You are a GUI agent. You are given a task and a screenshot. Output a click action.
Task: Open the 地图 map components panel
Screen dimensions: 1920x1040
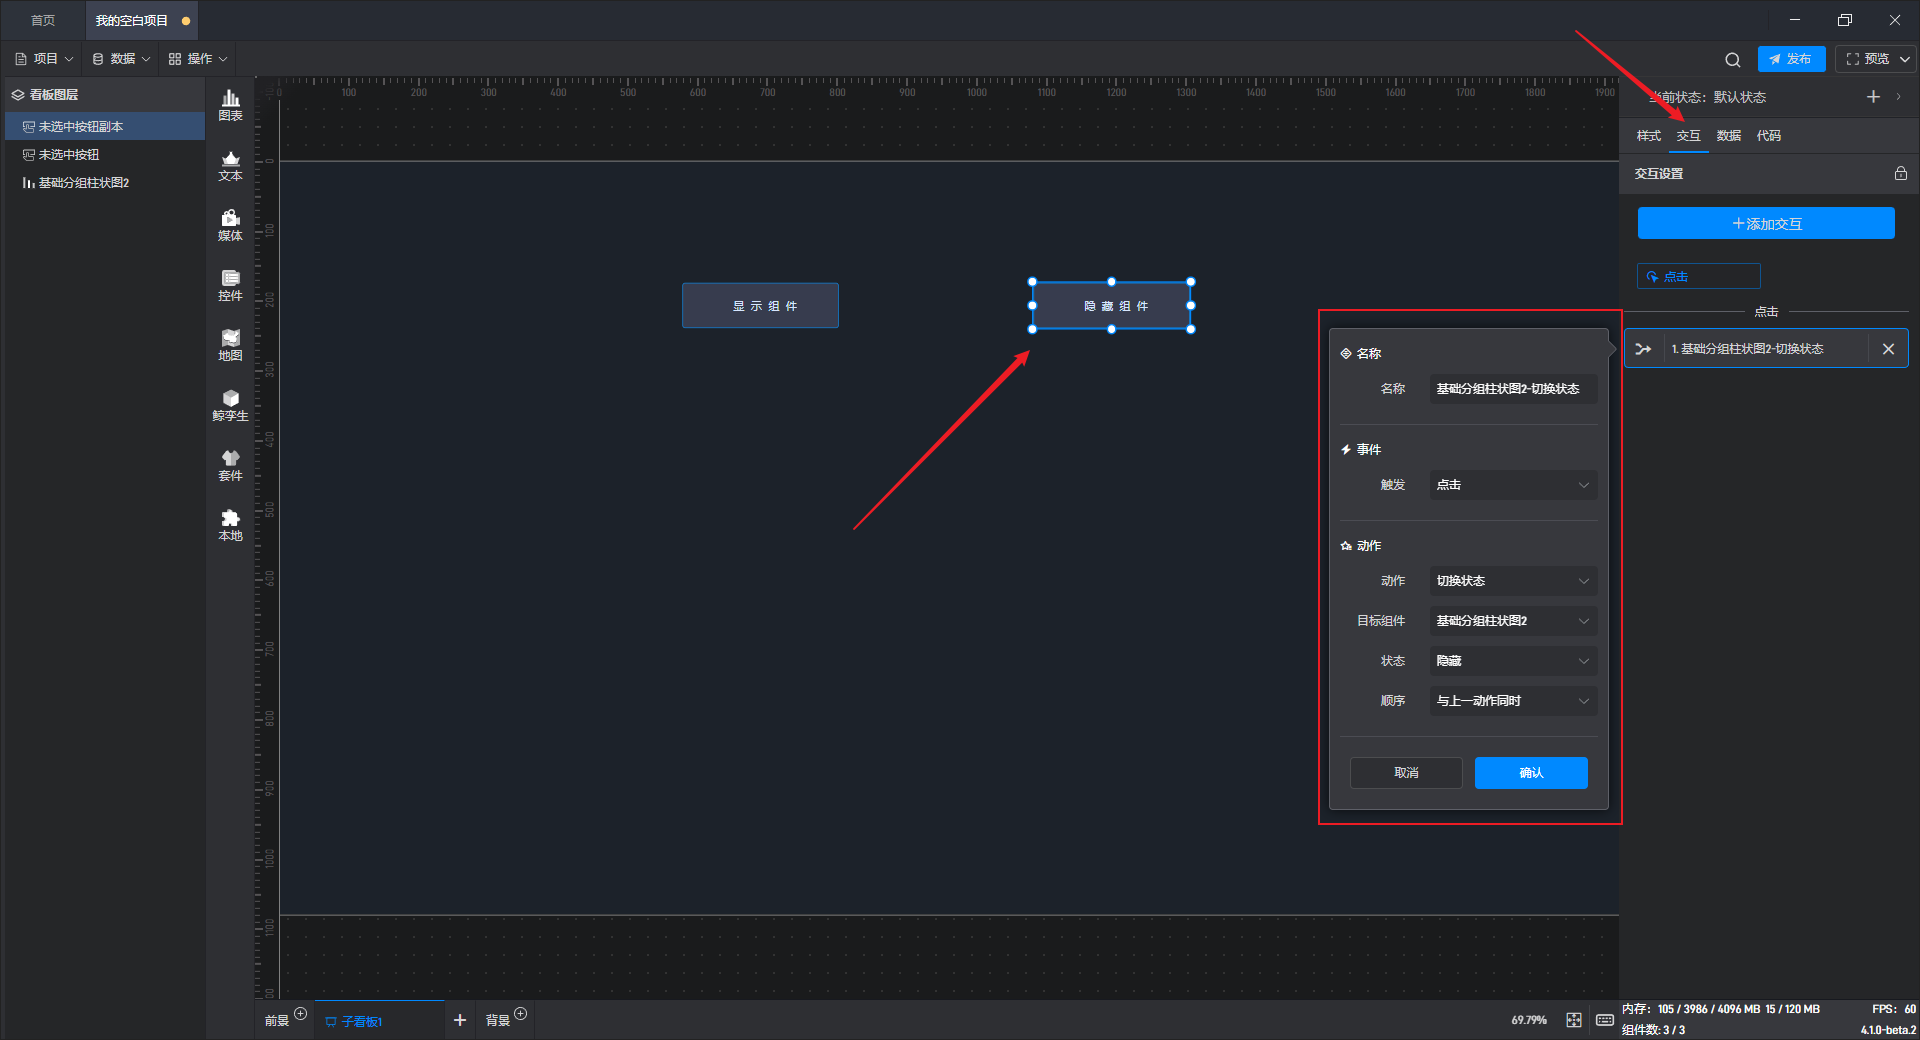point(230,345)
